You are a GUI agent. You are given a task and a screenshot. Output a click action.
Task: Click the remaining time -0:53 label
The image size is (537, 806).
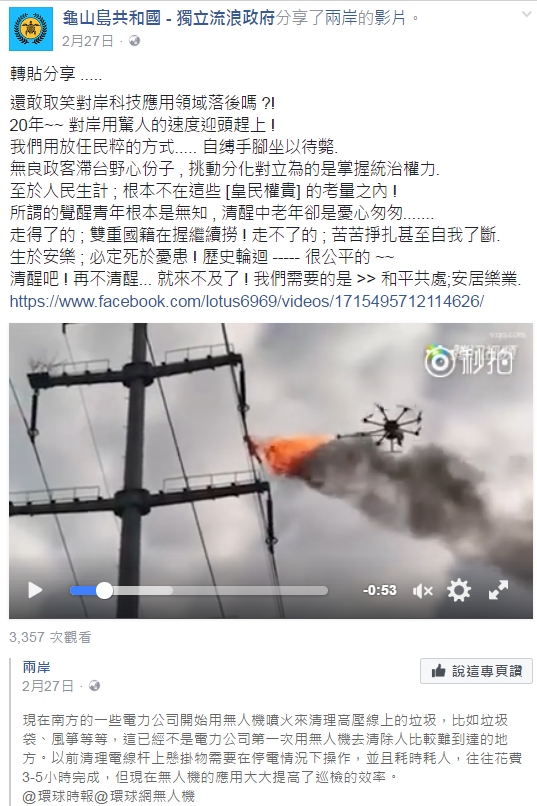click(x=379, y=591)
